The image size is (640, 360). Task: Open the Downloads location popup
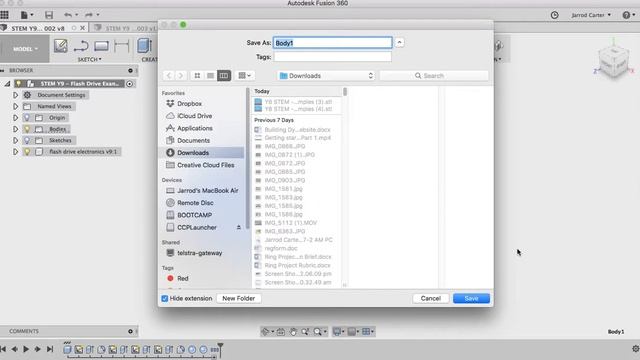(x=326, y=76)
